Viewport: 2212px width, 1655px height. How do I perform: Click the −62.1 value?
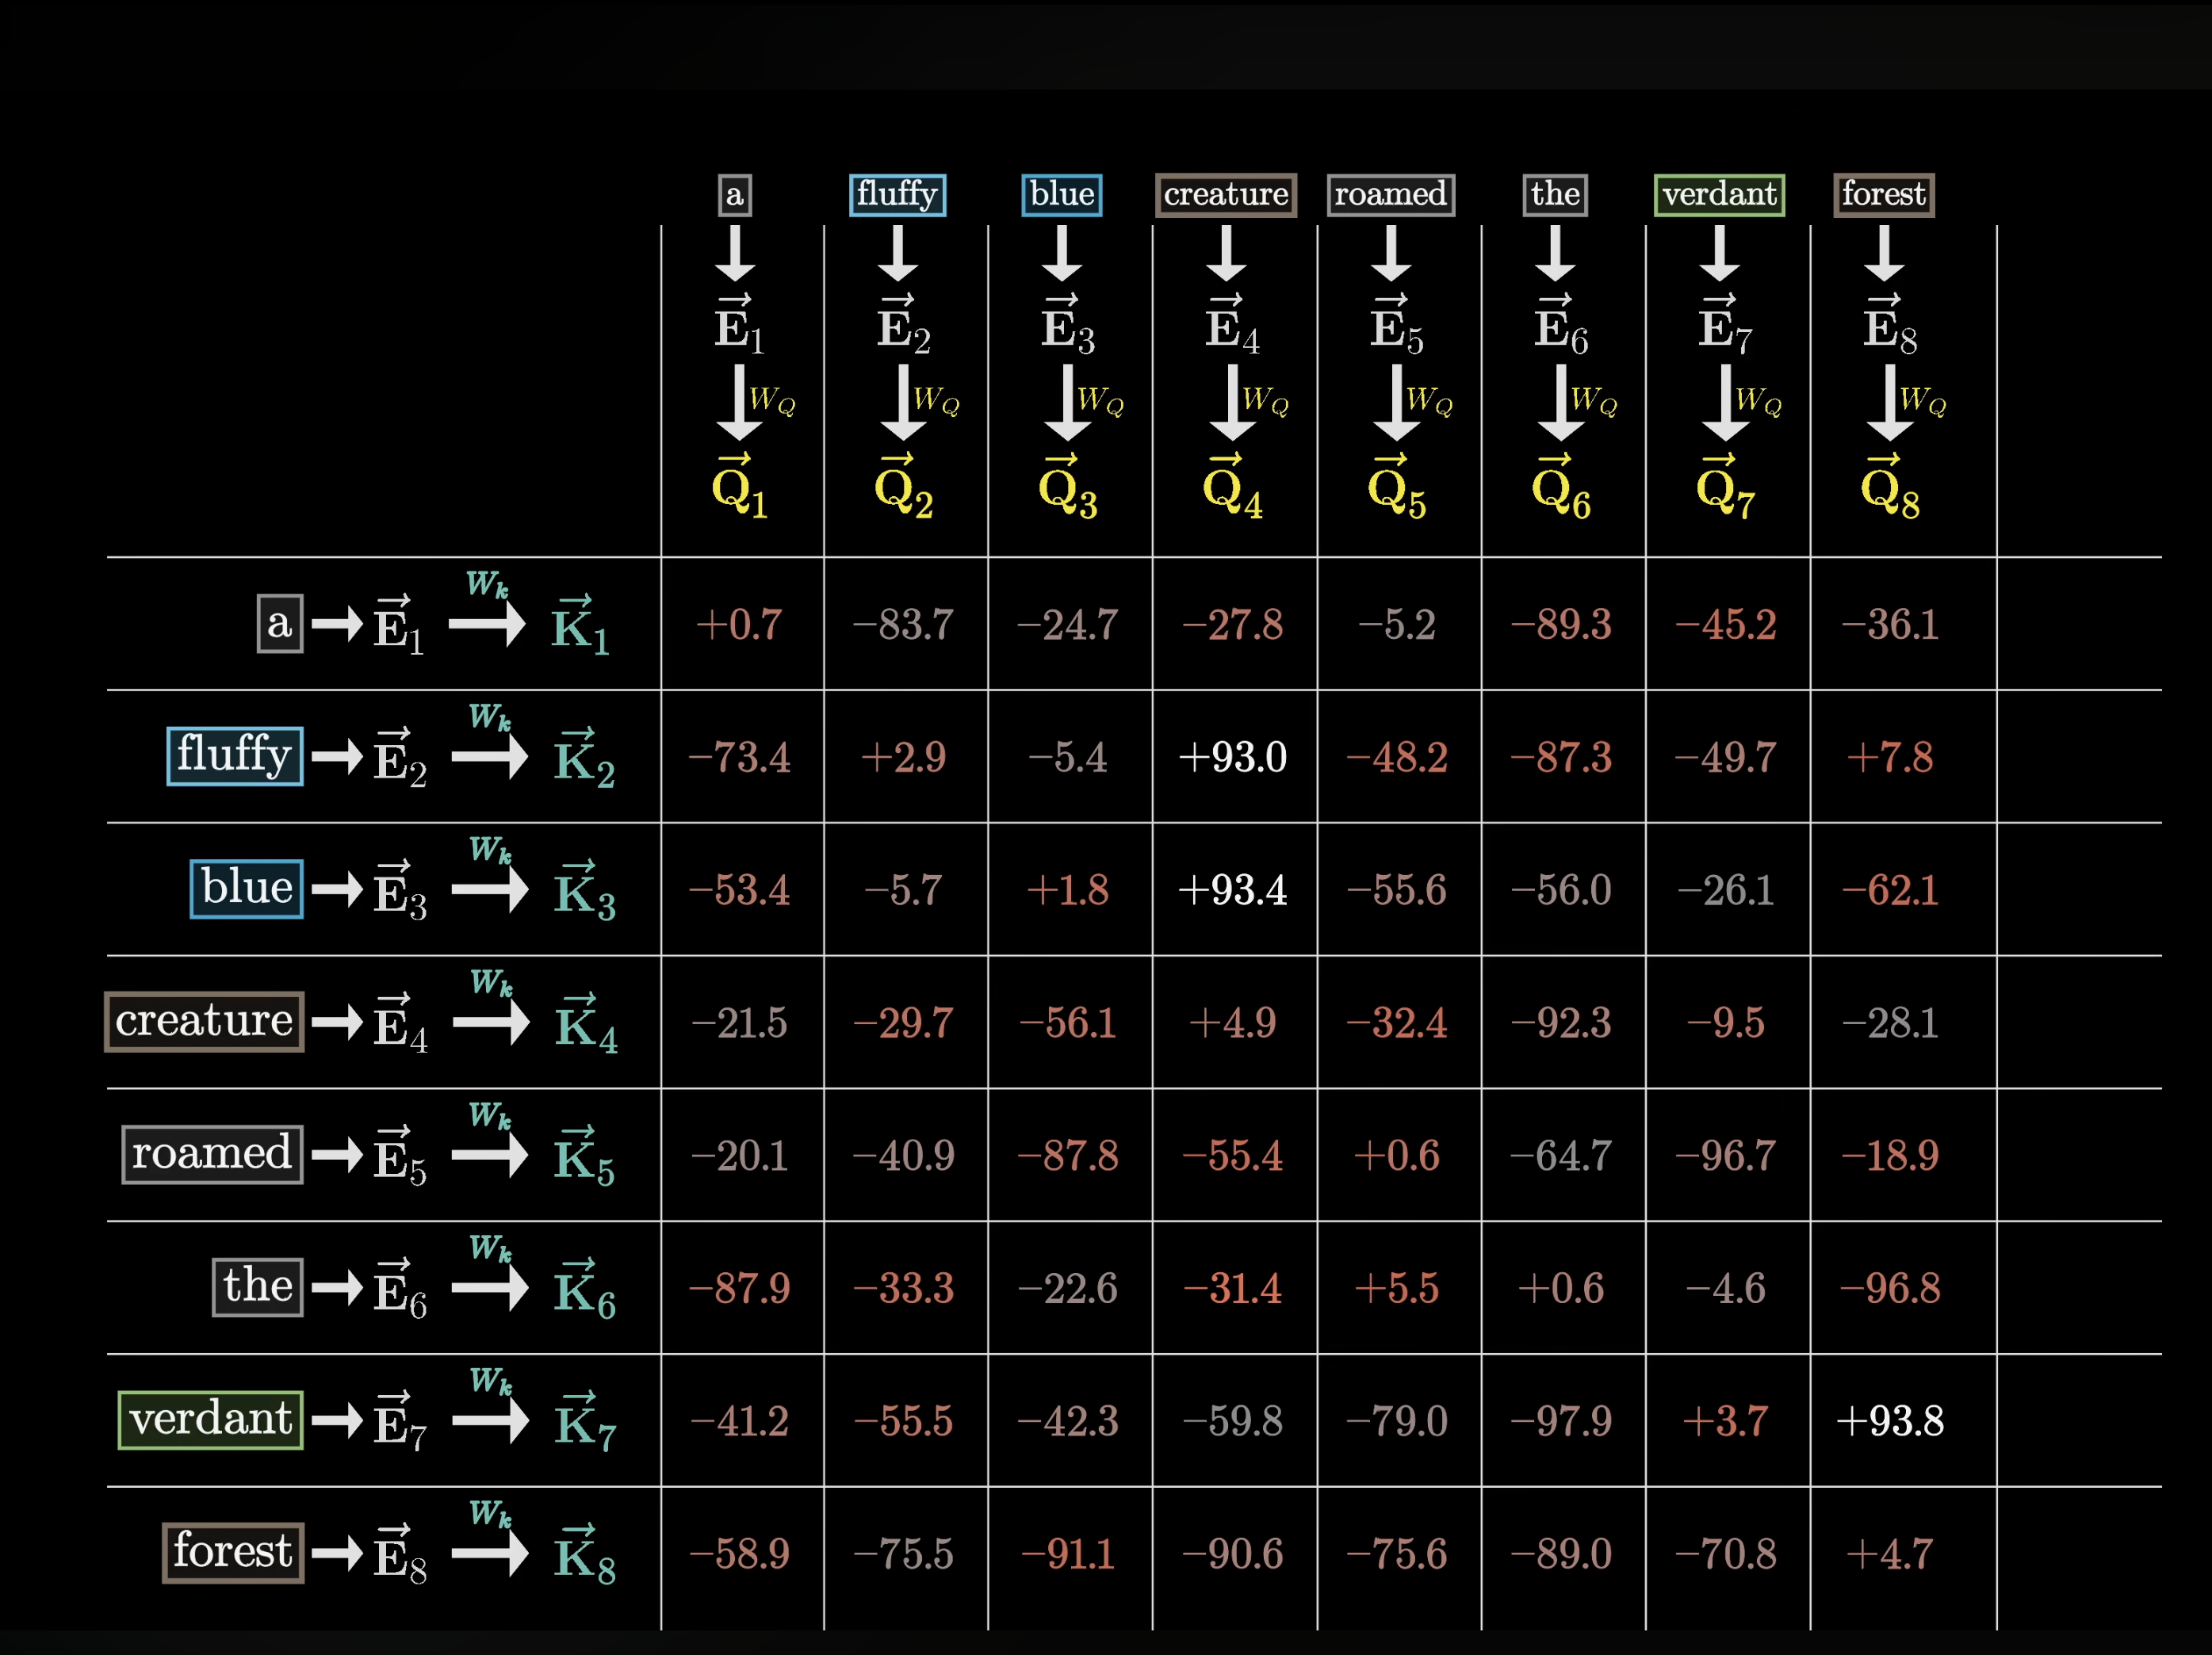click(x=1889, y=889)
